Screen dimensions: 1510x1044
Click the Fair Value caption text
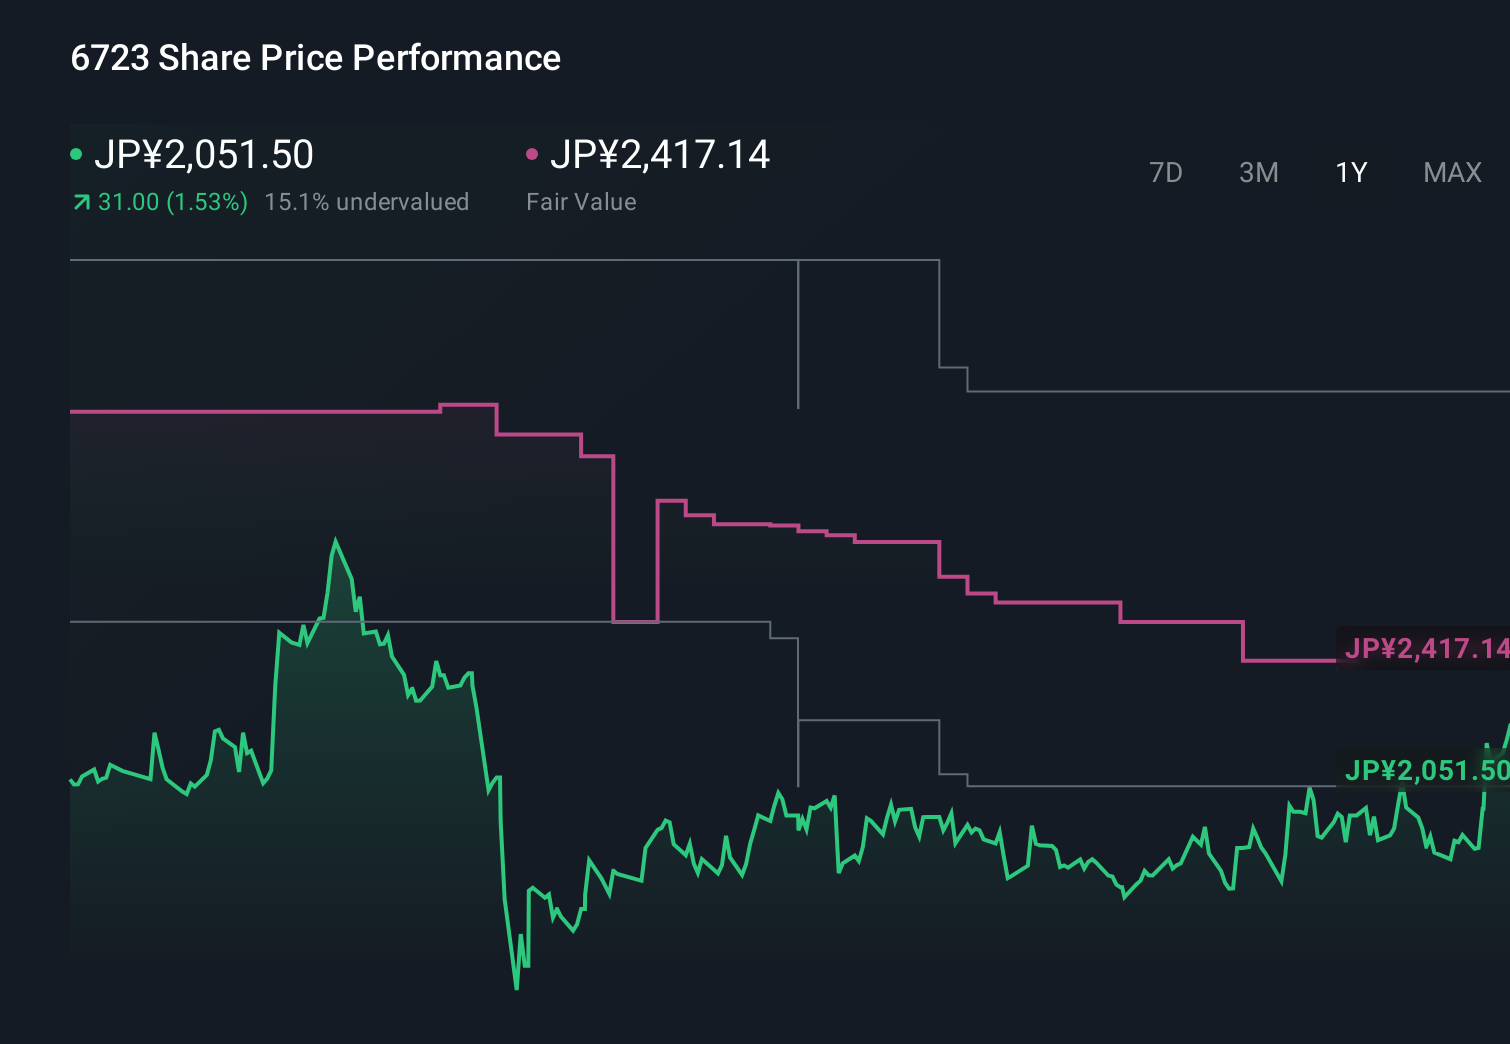580,201
